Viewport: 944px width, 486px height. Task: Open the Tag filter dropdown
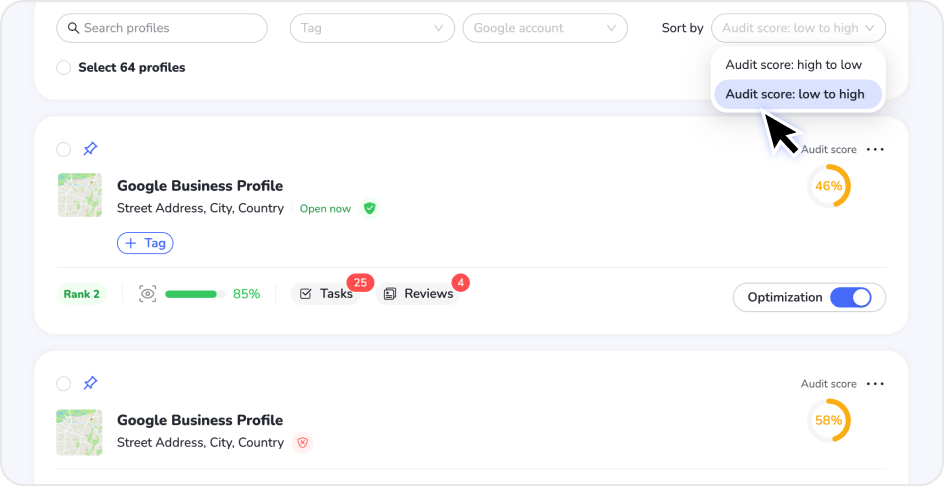pyautogui.click(x=372, y=28)
